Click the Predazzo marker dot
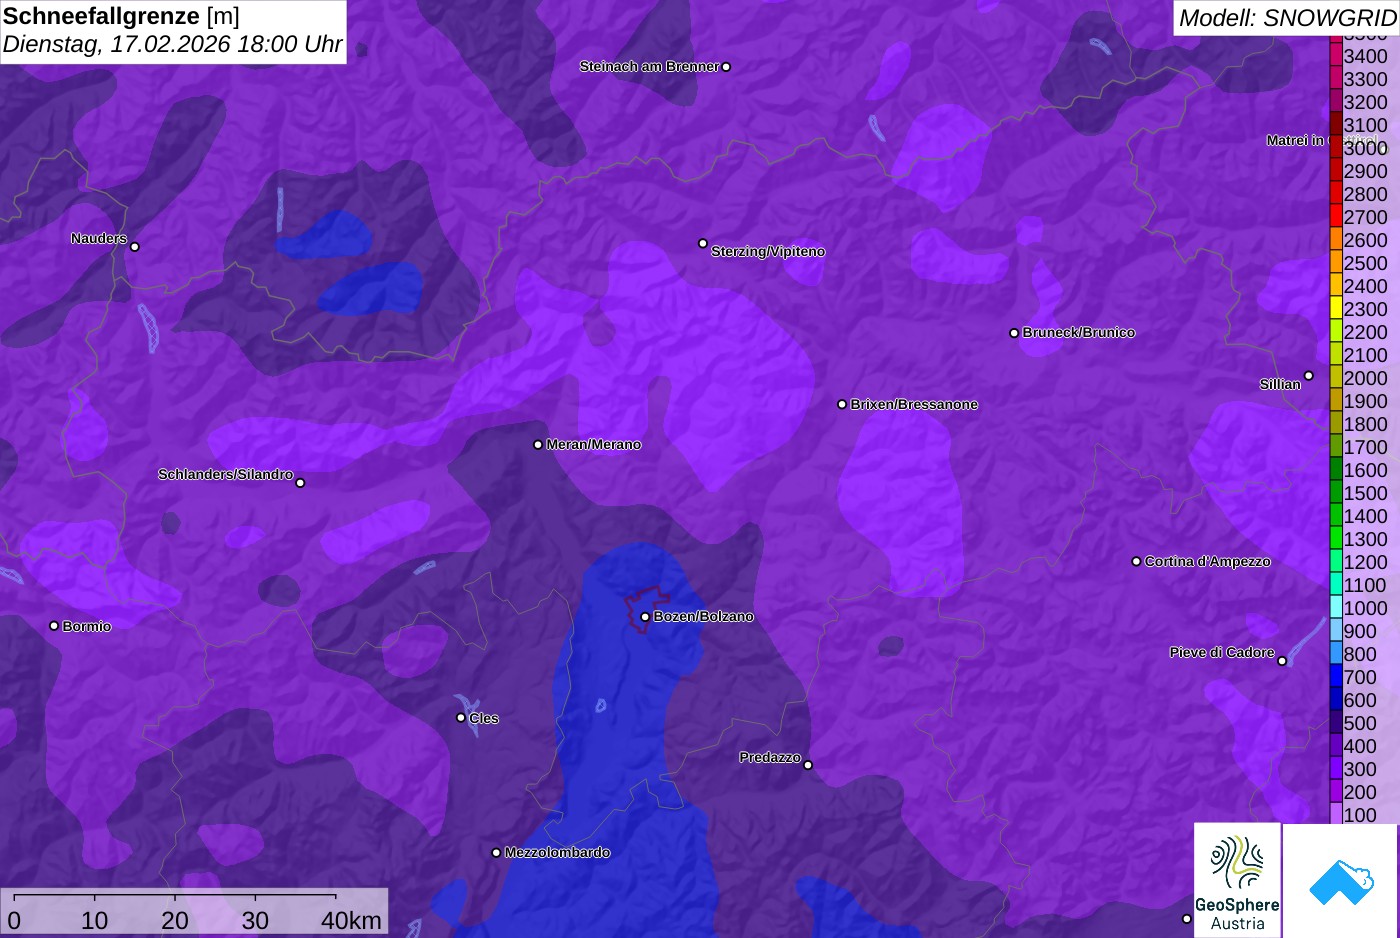Viewport: 1400px width, 938px height. (808, 765)
